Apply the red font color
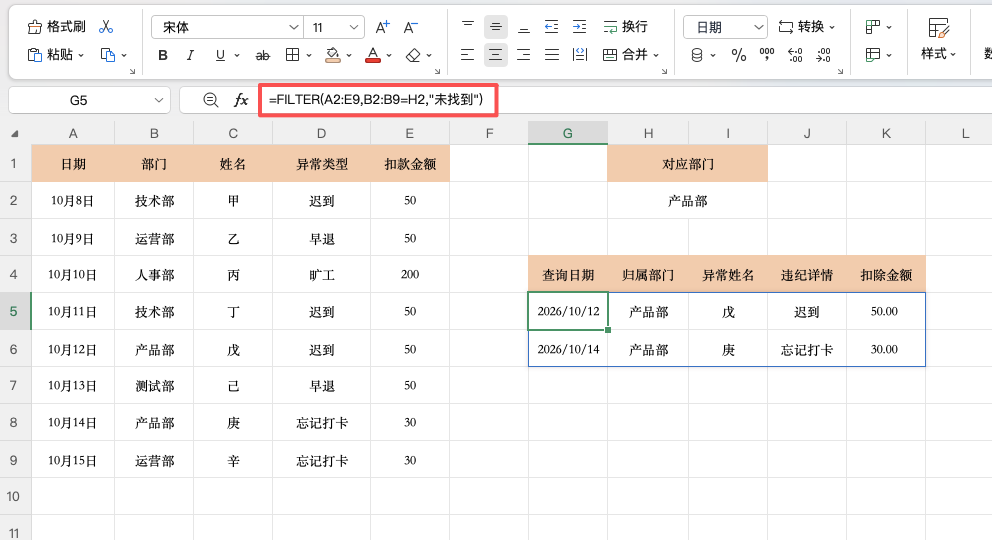This screenshot has height=540, width=992. pos(373,56)
